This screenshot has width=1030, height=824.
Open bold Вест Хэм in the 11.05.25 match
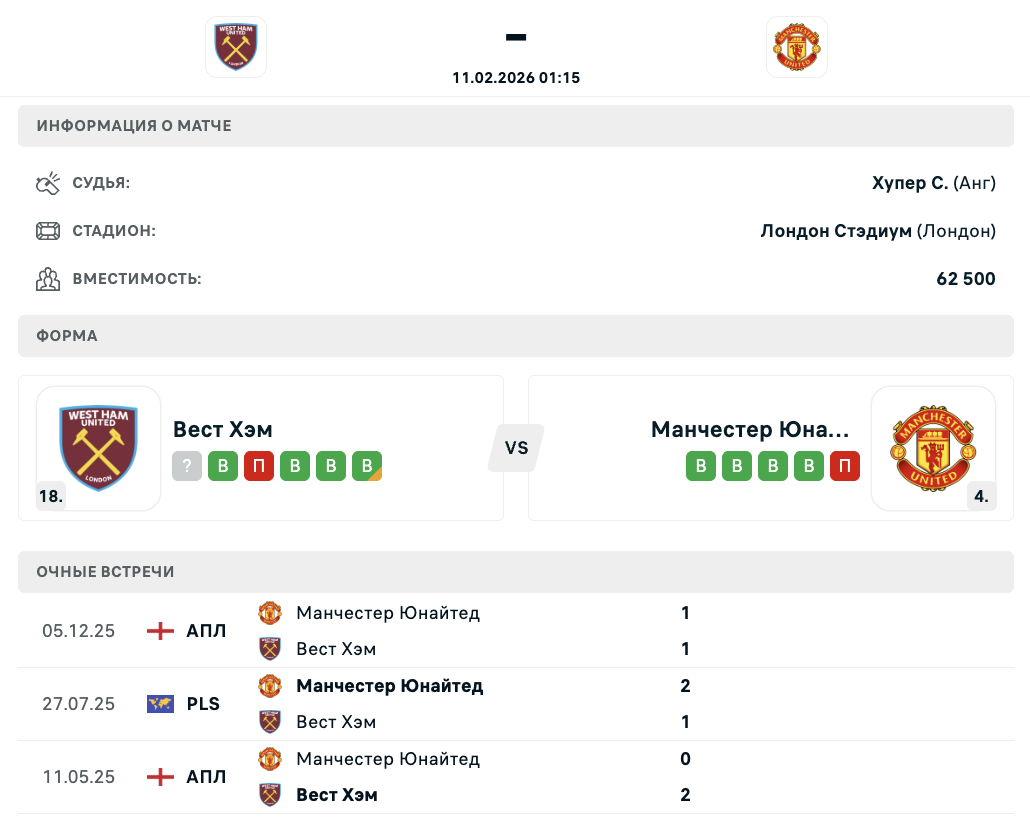coord(336,795)
